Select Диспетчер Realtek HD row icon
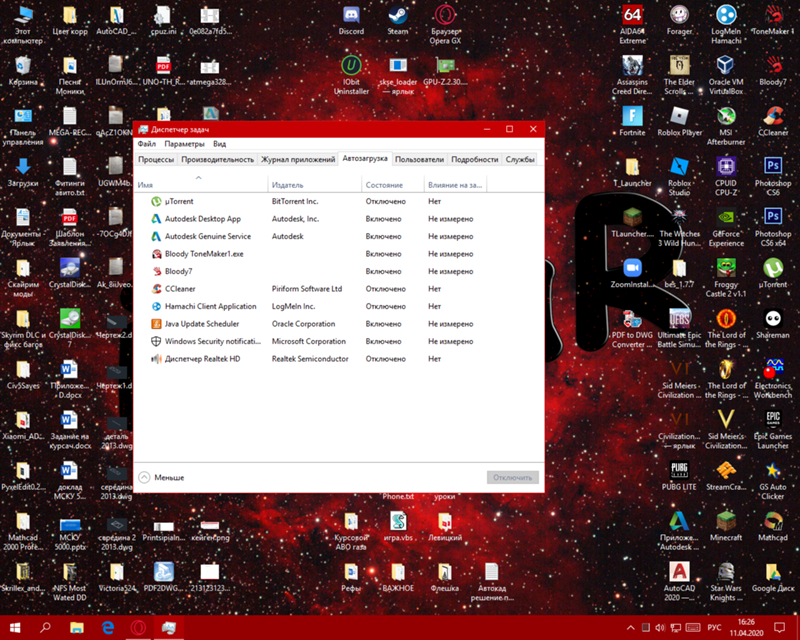The image size is (800, 640). point(156,359)
